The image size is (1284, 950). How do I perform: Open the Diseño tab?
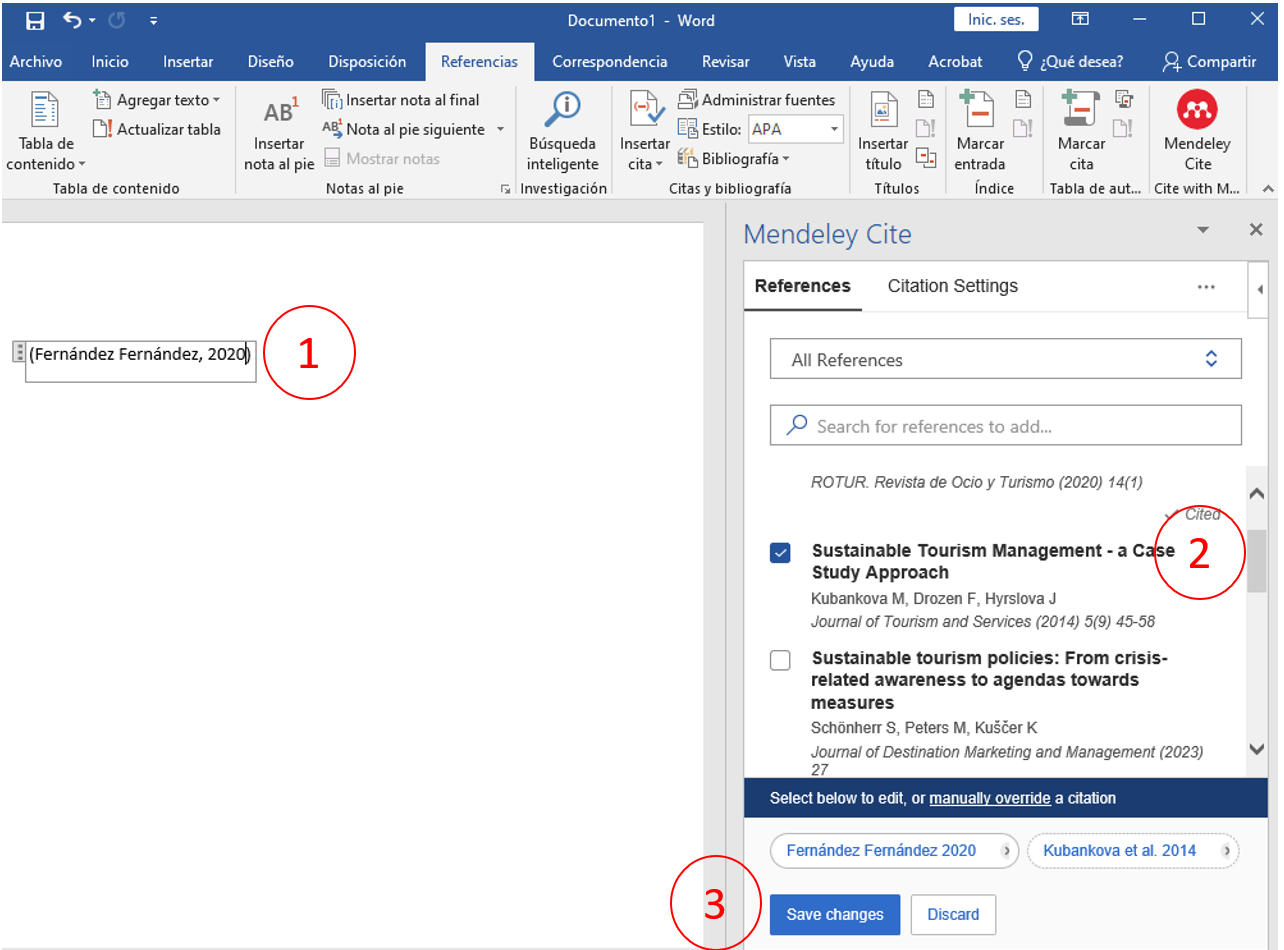[271, 62]
